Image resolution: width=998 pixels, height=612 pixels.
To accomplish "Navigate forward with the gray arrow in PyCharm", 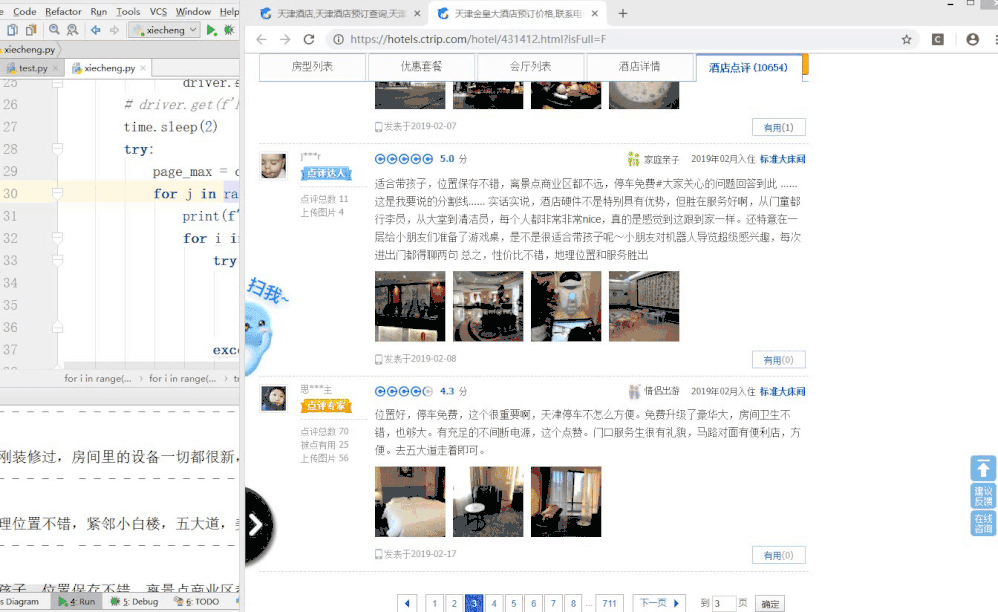I will (x=114, y=30).
